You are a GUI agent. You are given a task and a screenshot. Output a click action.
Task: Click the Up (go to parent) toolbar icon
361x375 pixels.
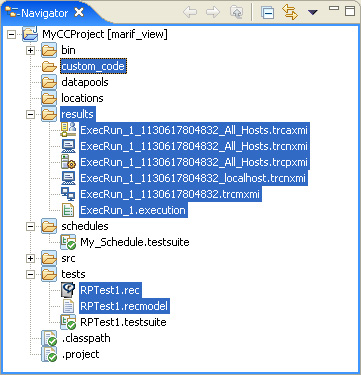[236, 12]
